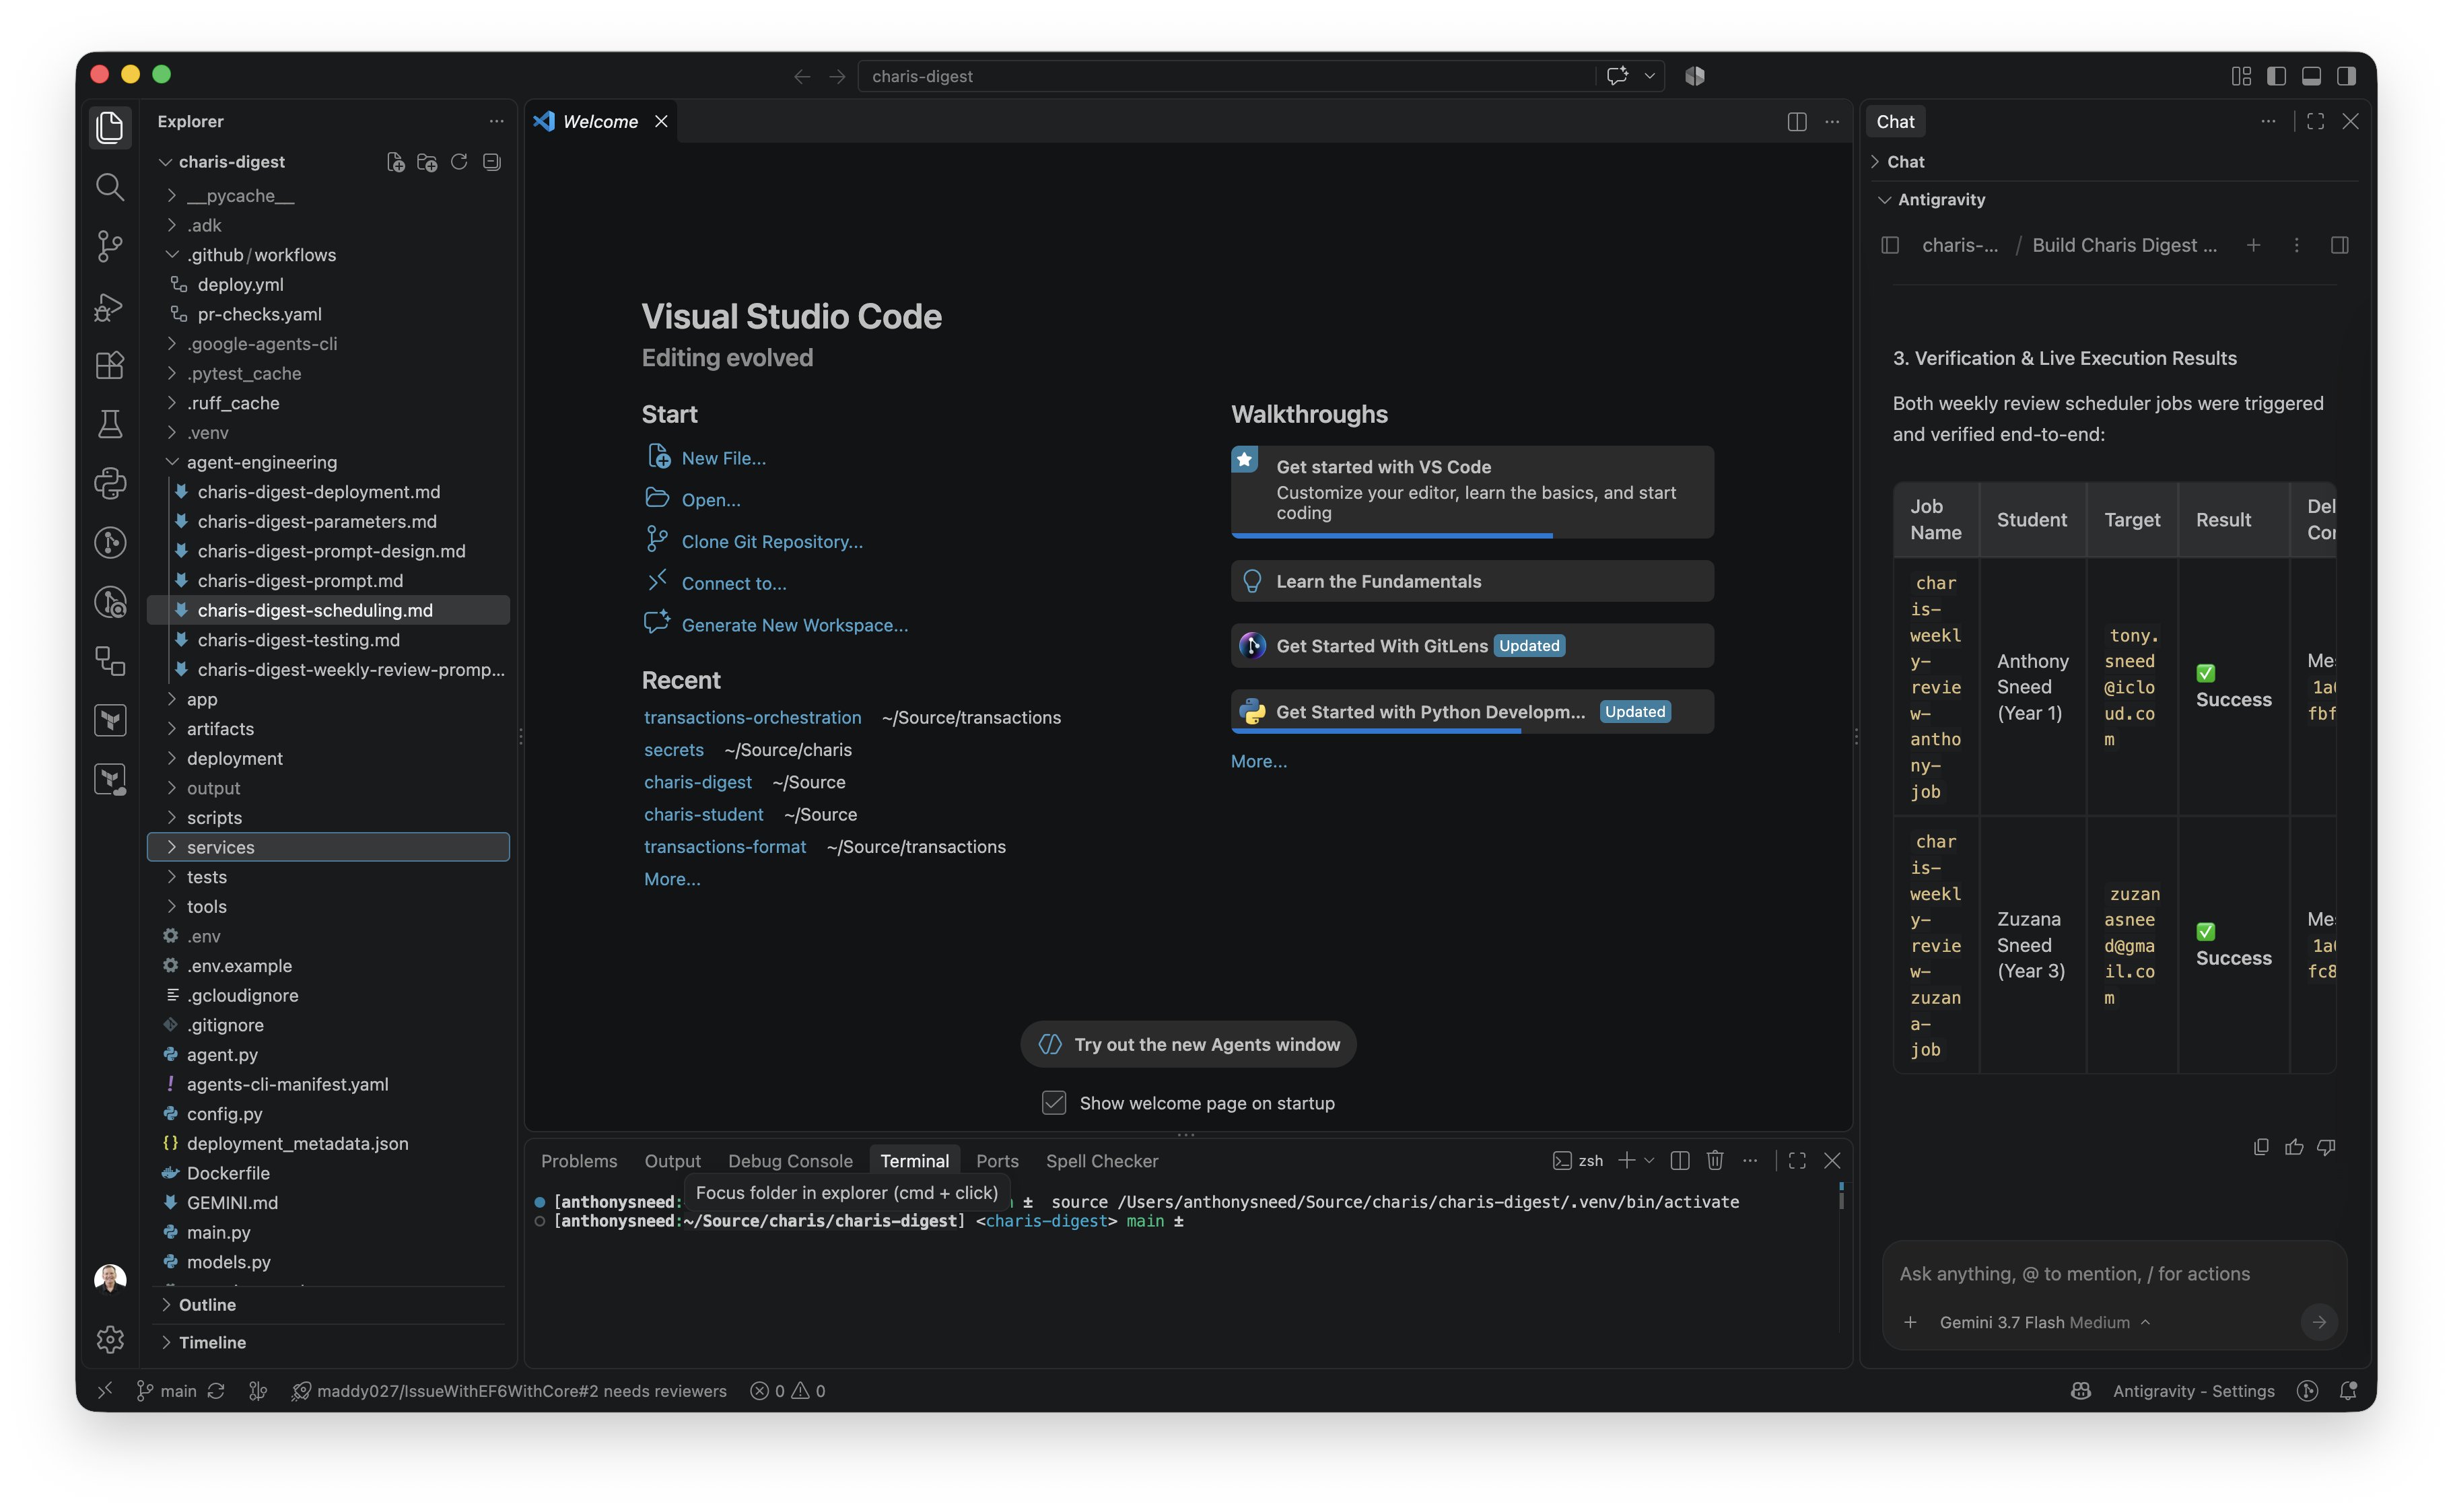Image resolution: width=2453 pixels, height=1512 pixels.
Task: Split the editor to the right
Action: click(x=1797, y=122)
